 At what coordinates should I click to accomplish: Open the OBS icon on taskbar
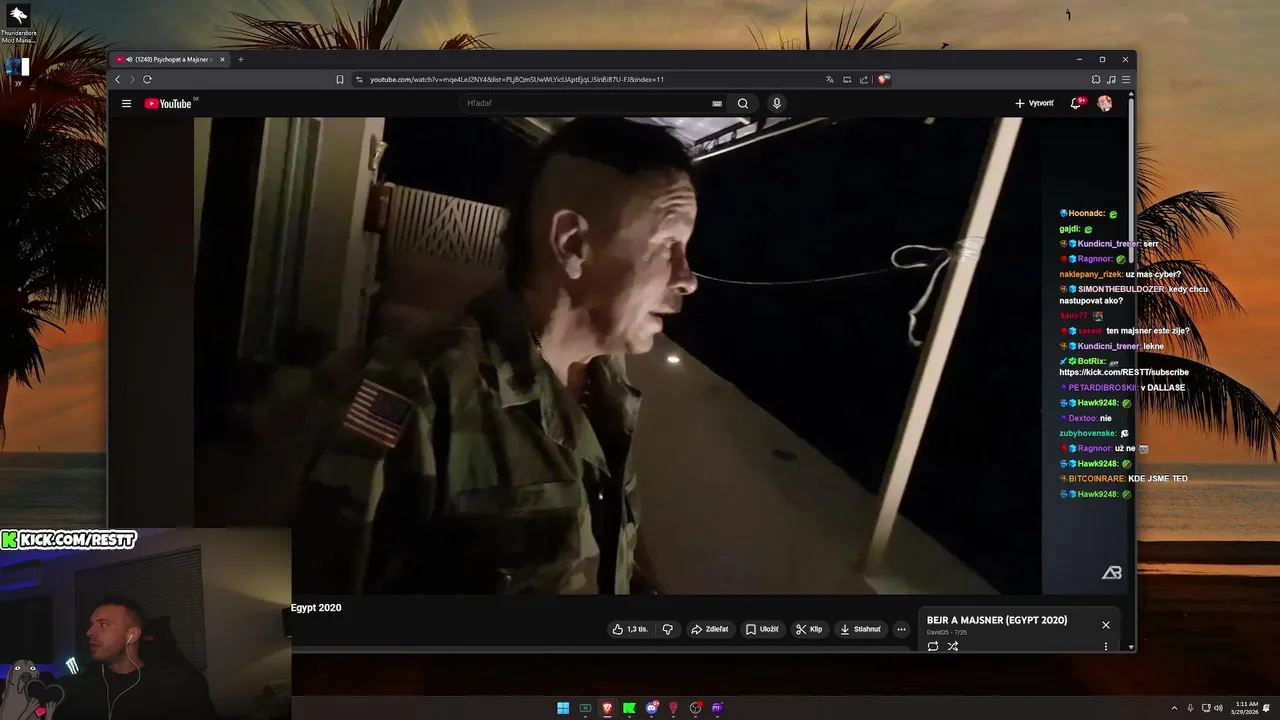click(696, 708)
